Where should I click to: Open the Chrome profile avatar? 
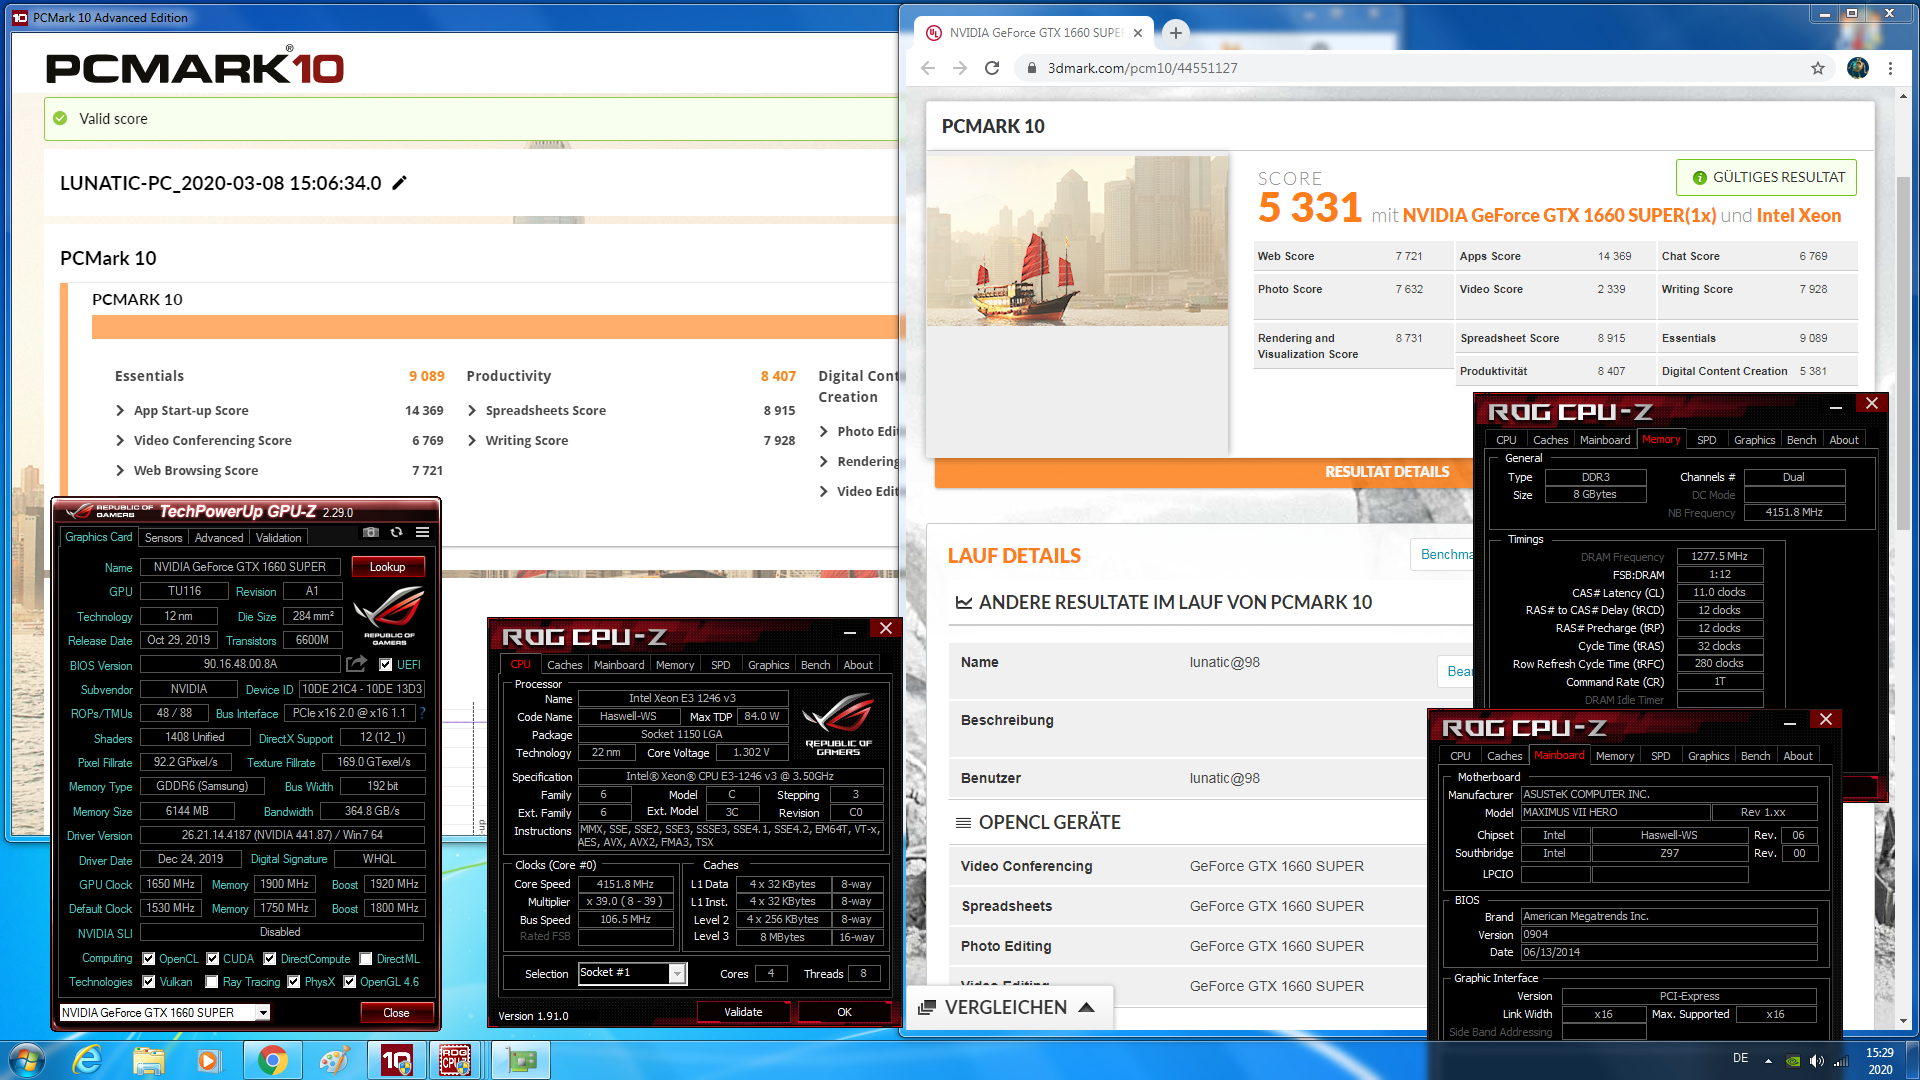point(1858,68)
